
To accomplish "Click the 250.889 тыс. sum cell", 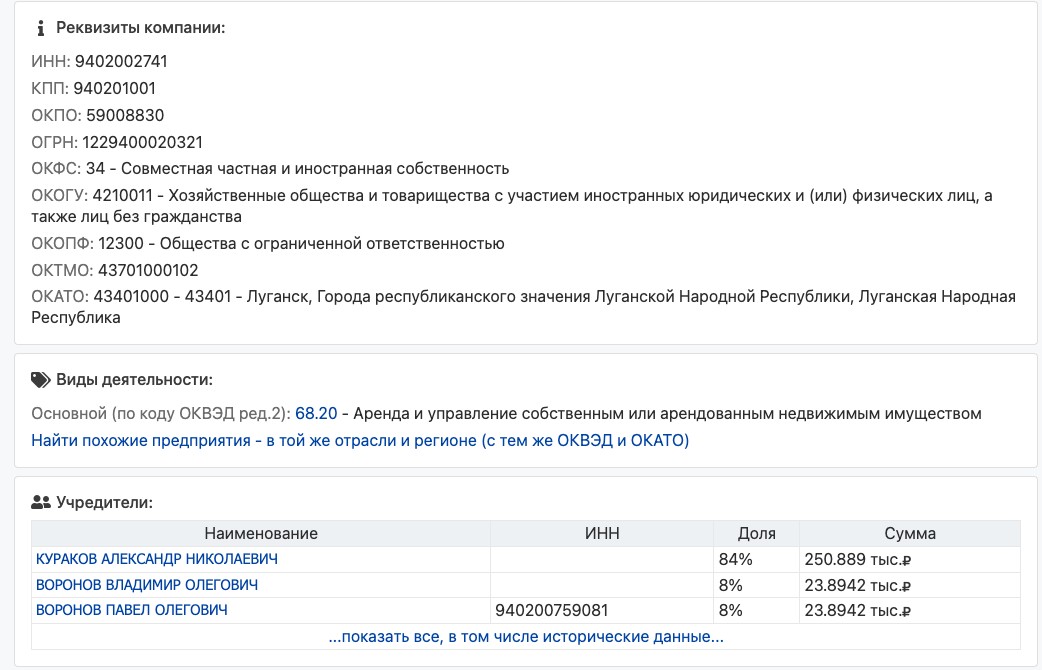I will click(x=857, y=559).
